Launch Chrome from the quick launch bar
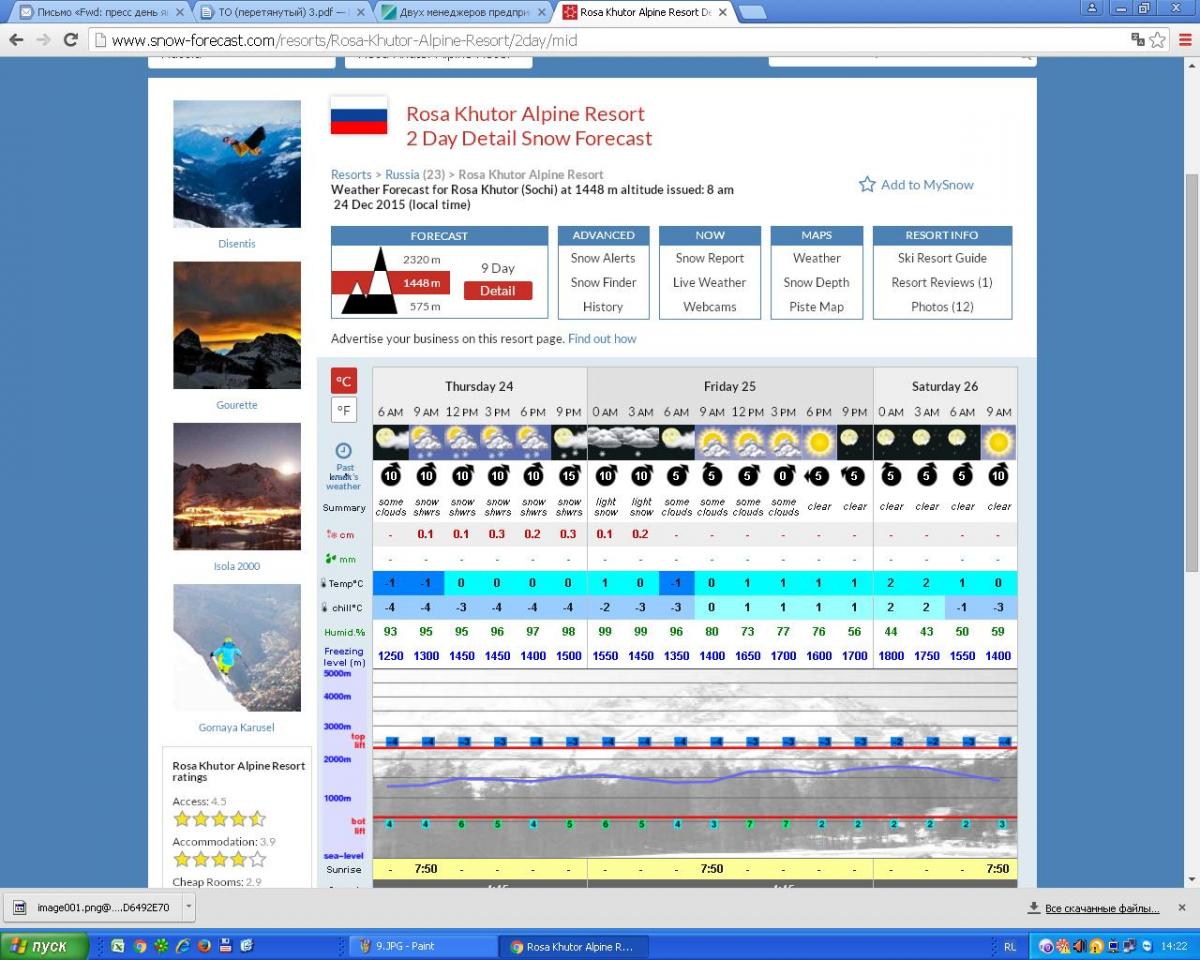The width and height of the screenshot is (1200, 960). [140, 946]
